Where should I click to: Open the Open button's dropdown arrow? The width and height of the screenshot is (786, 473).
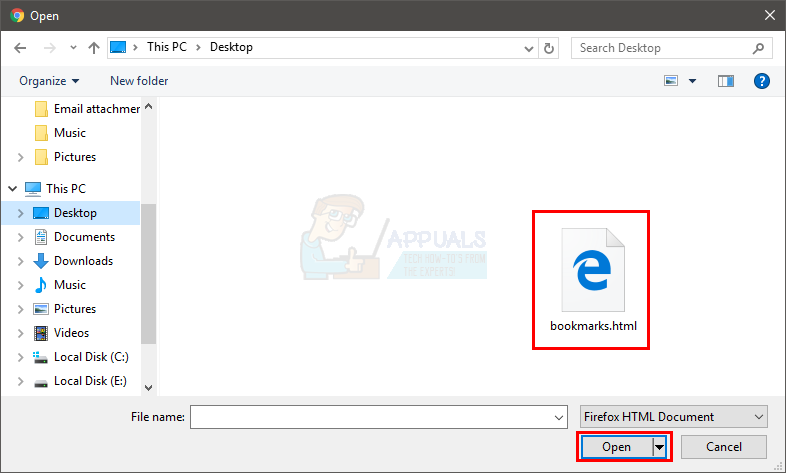659,447
